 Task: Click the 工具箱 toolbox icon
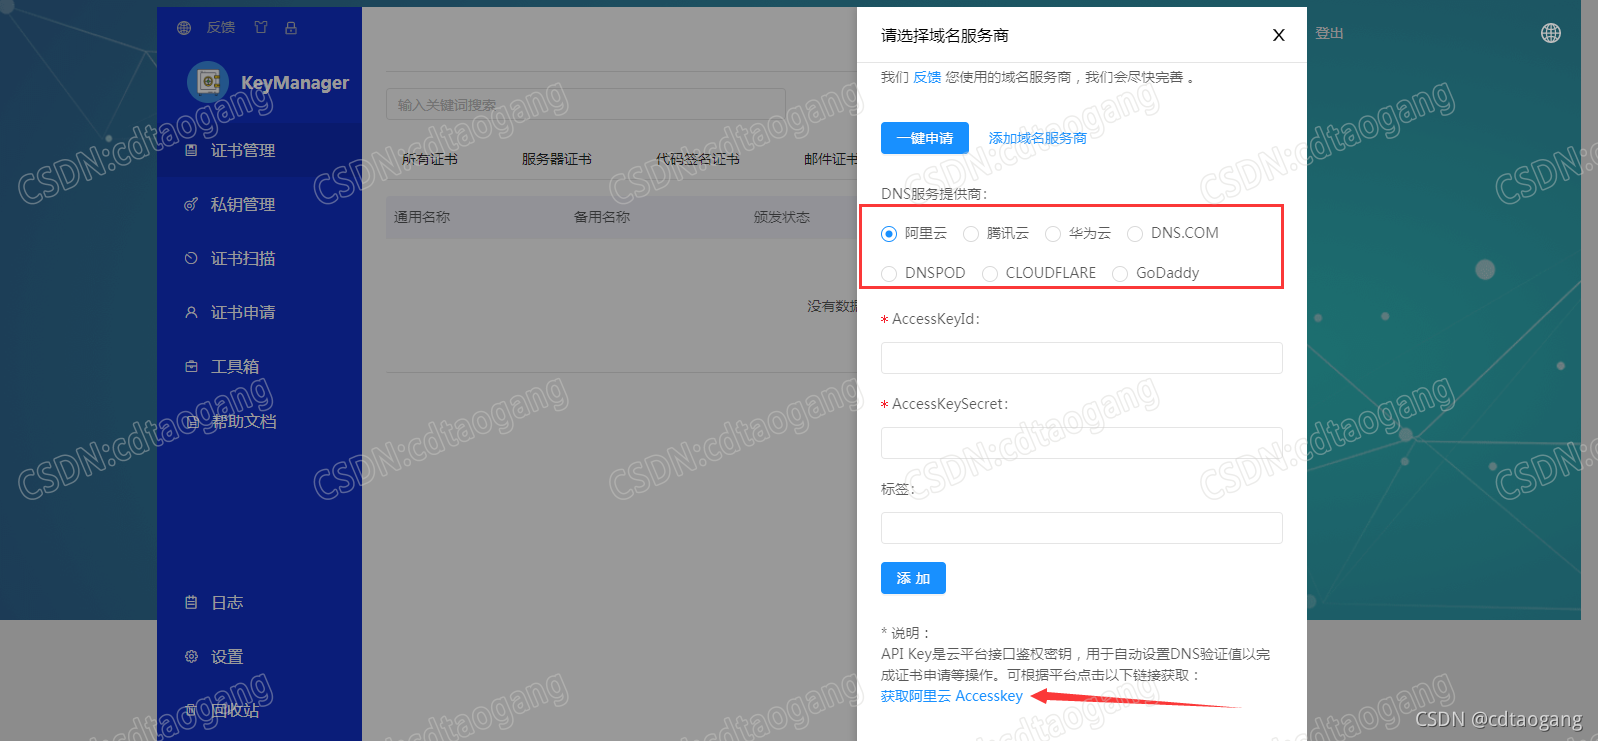tap(191, 366)
